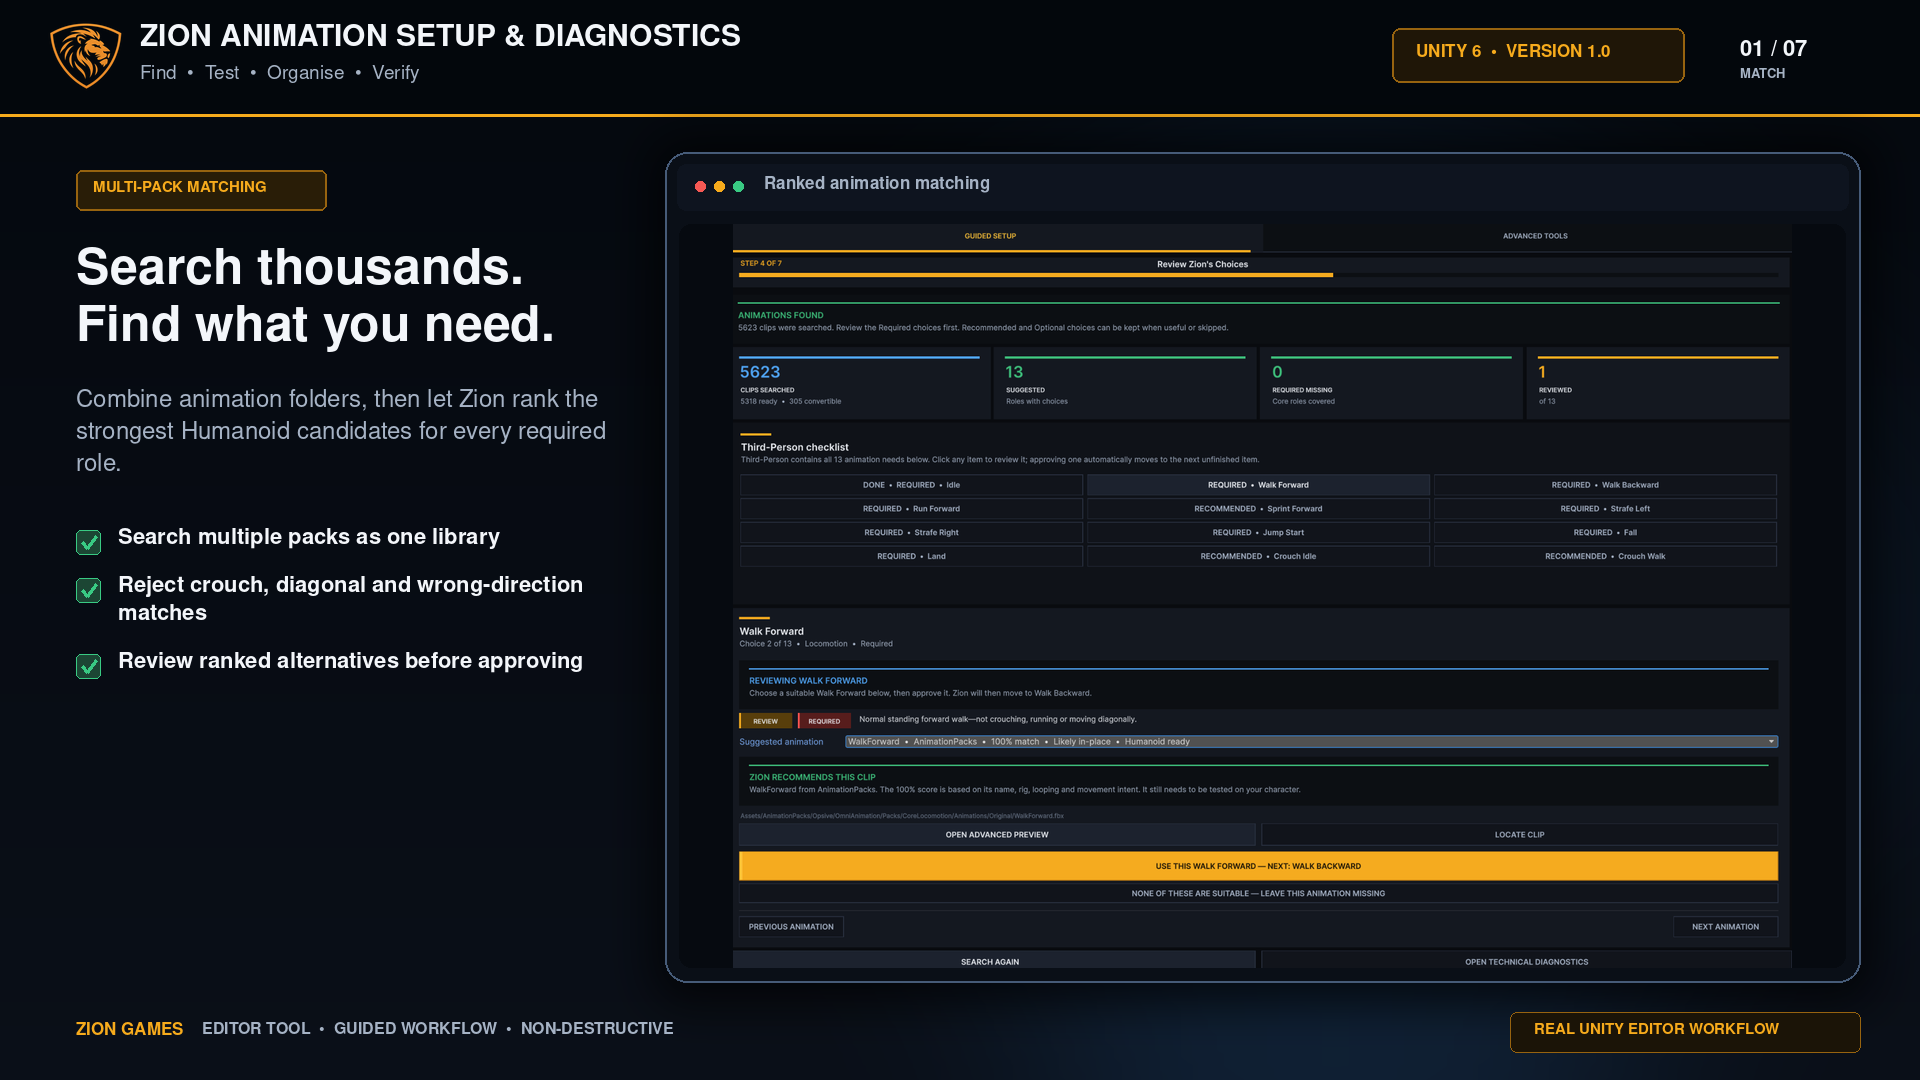Open Technical Diagnostics
Screen dimensions: 1920x1080
tap(1526, 961)
